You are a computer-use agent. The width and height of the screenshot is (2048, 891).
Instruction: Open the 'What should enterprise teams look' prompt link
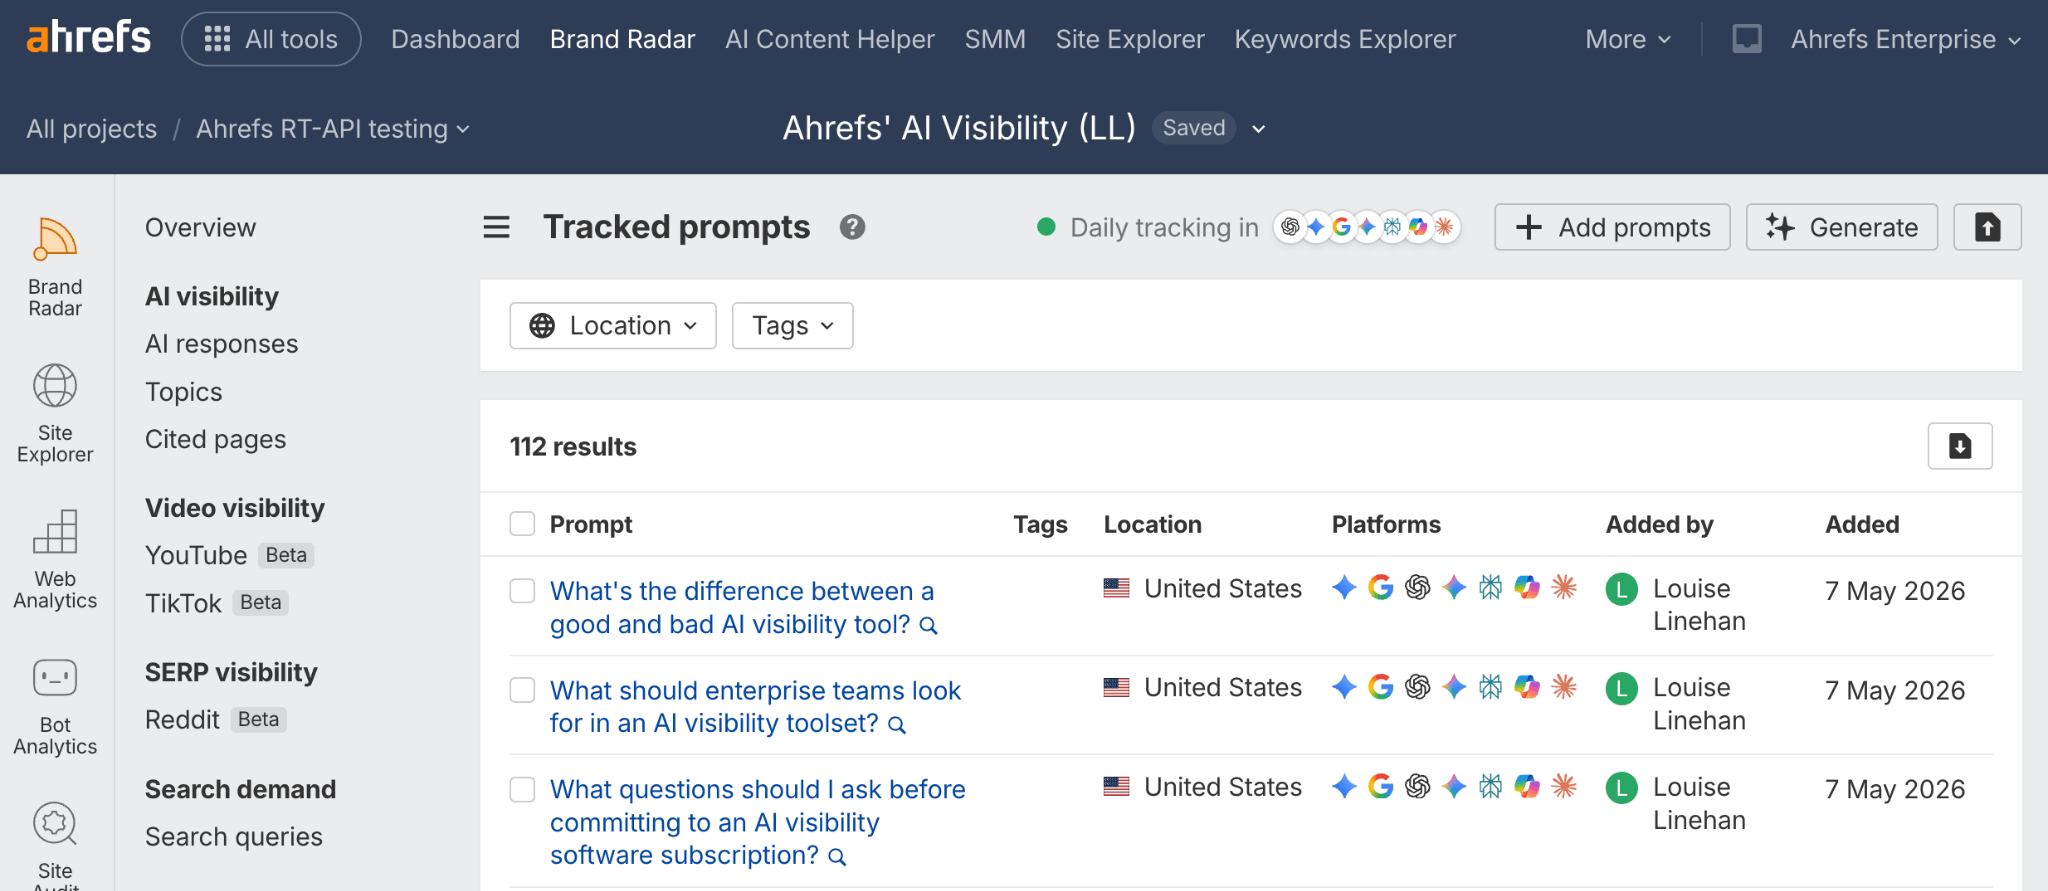755,707
